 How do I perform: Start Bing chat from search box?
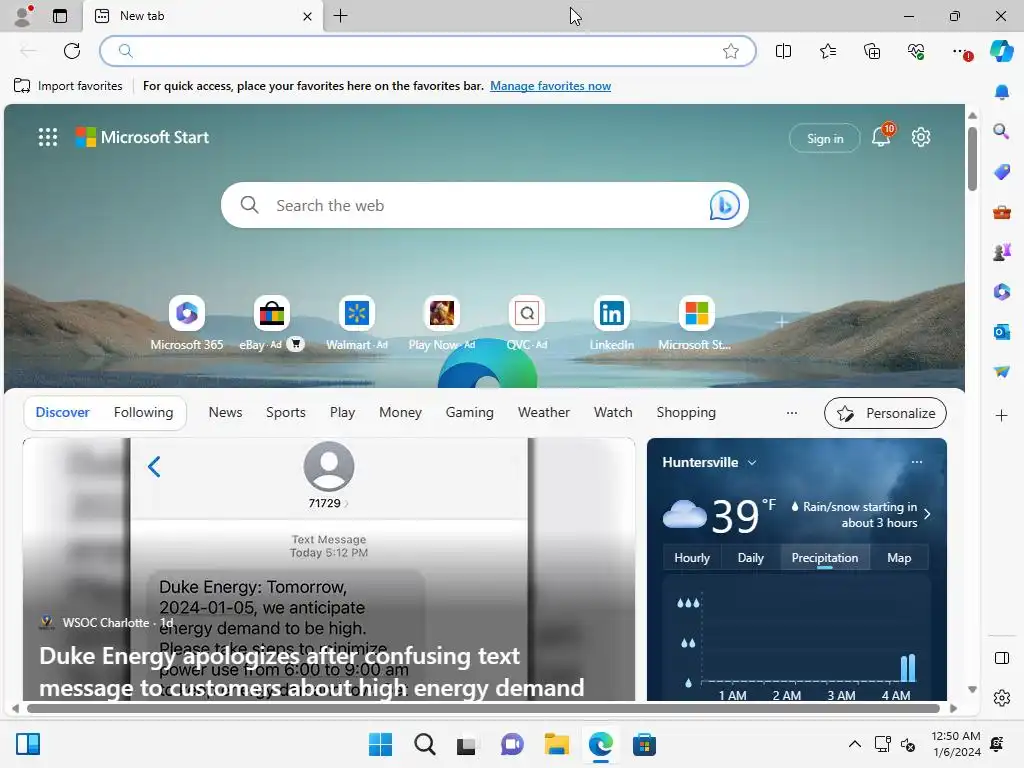[x=724, y=205]
